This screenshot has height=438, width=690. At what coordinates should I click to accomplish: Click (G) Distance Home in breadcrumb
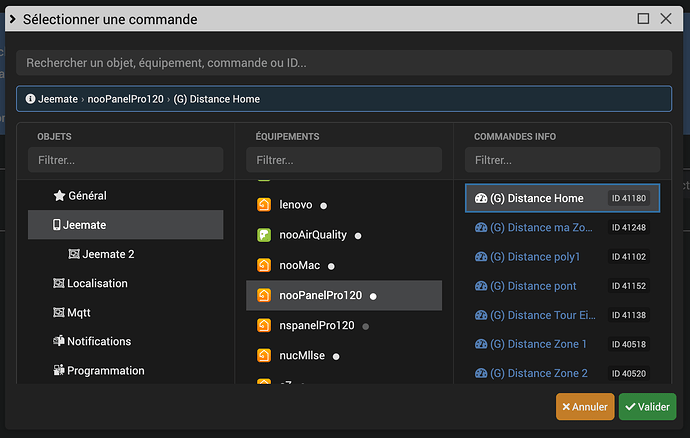[x=217, y=99]
